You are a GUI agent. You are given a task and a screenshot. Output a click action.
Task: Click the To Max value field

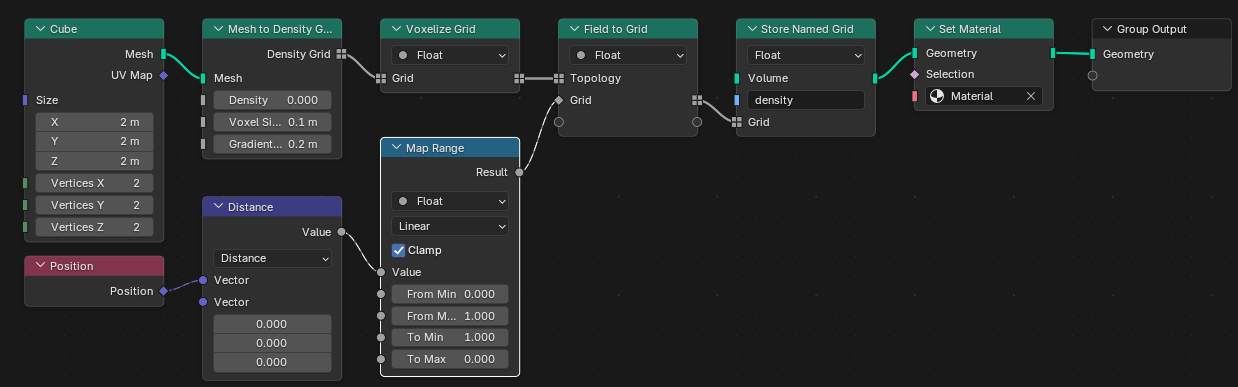tap(450, 359)
